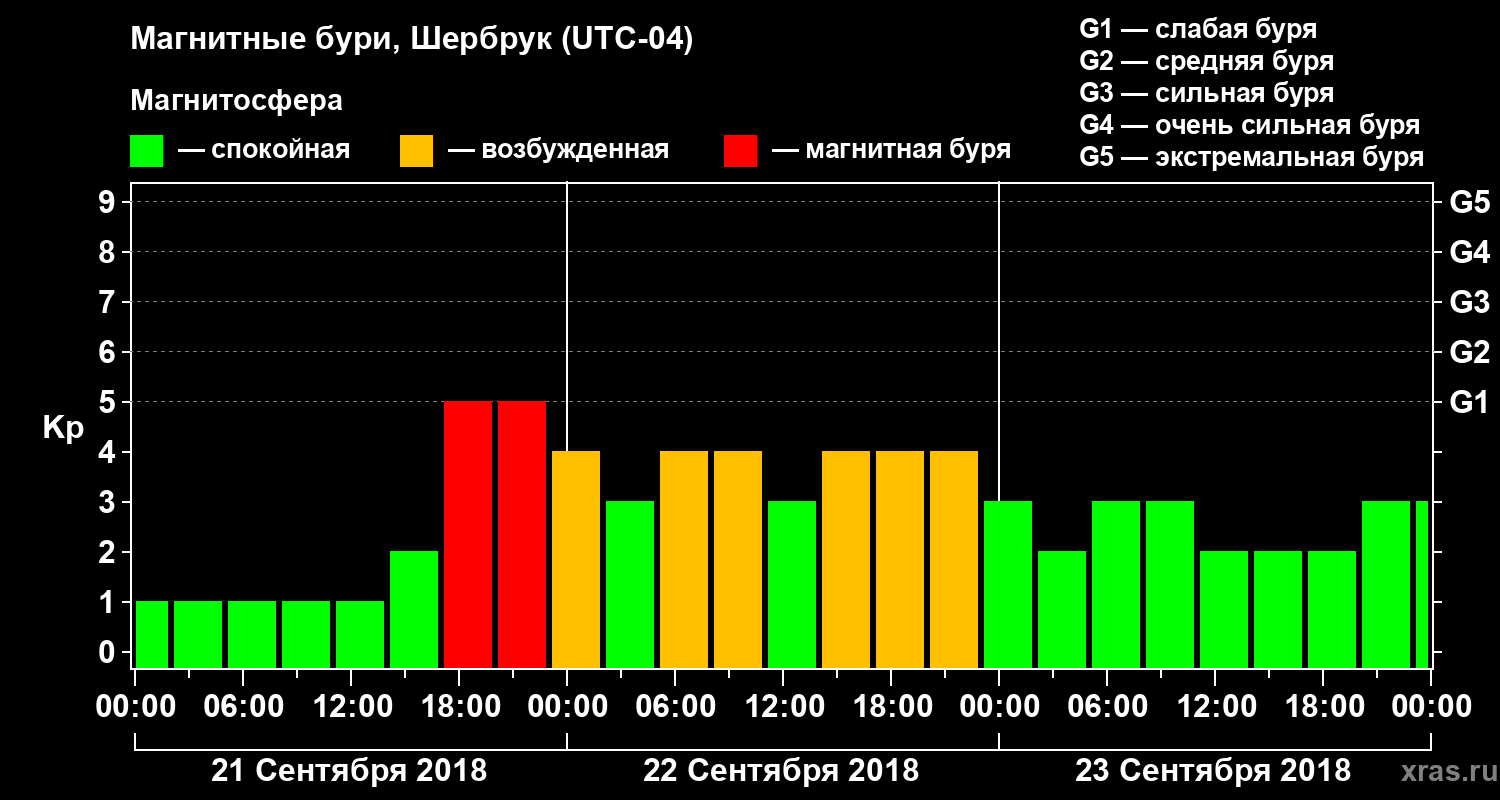Click the 'Магнитосфера' heading

click(236, 101)
